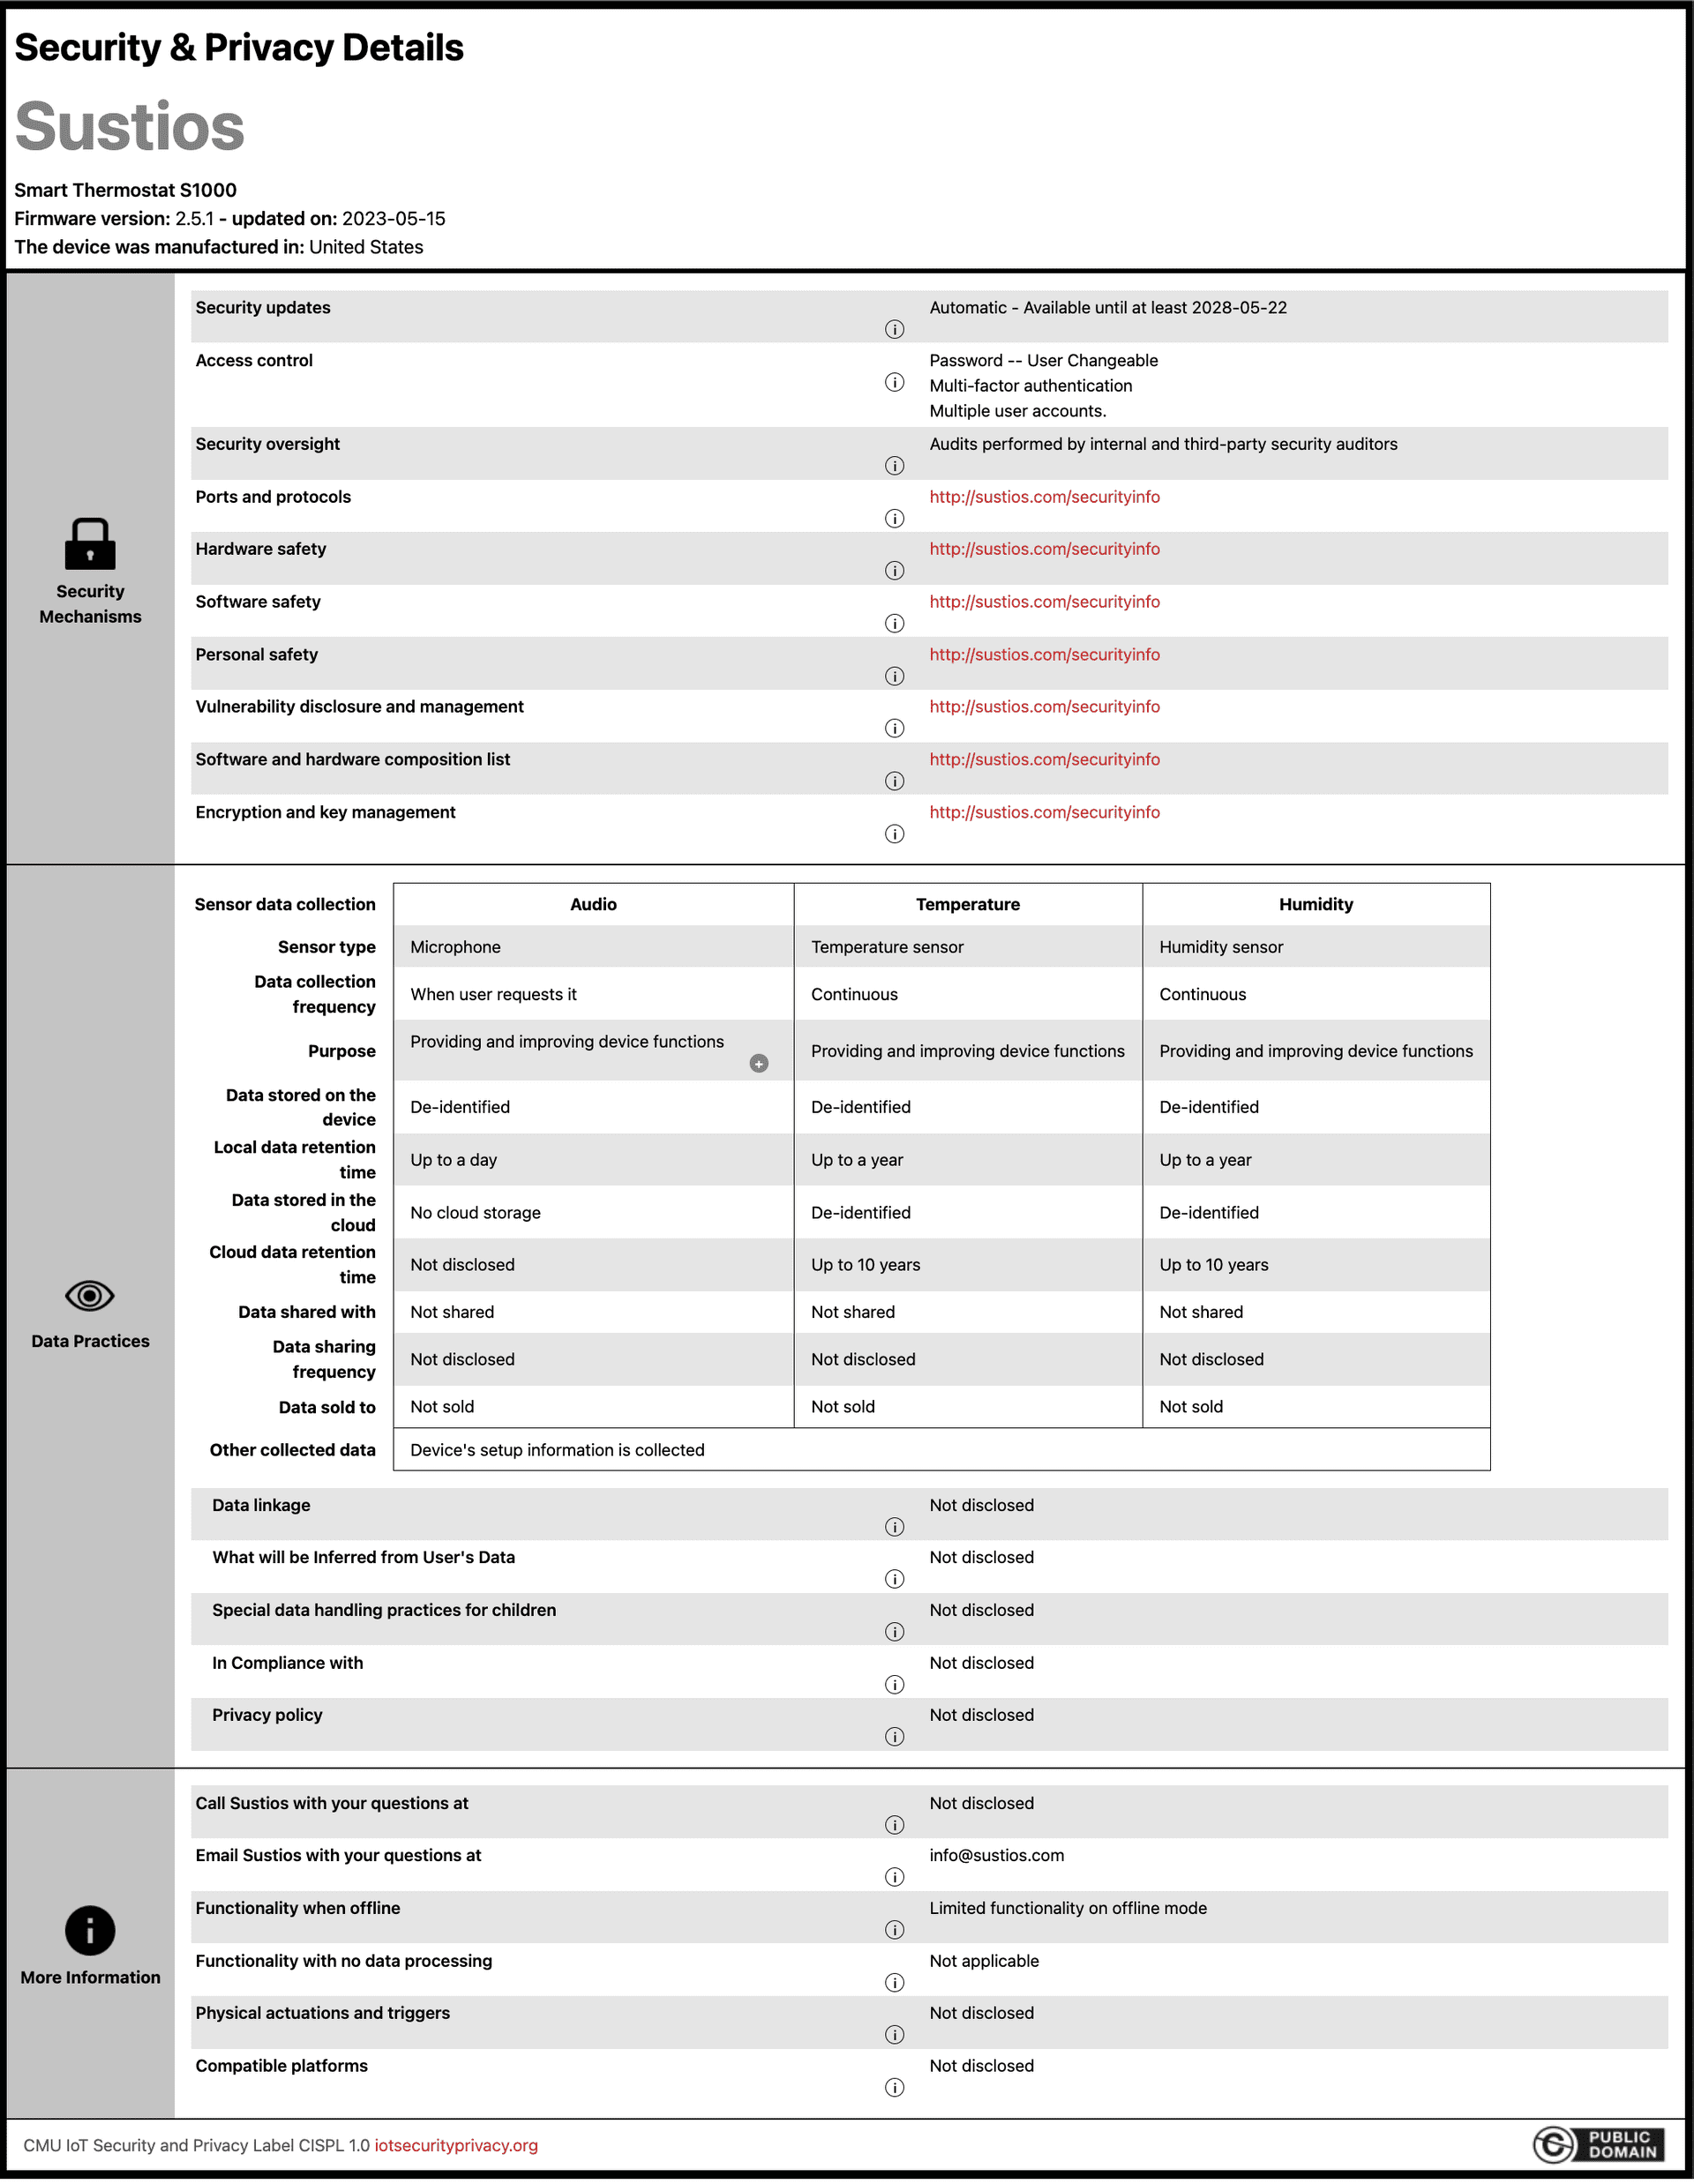Image resolution: width=1694 pixels, height=2184 pixels.
Task: Visit iotsecurityprivacy.org in the footer
Action: (456, 2146)
